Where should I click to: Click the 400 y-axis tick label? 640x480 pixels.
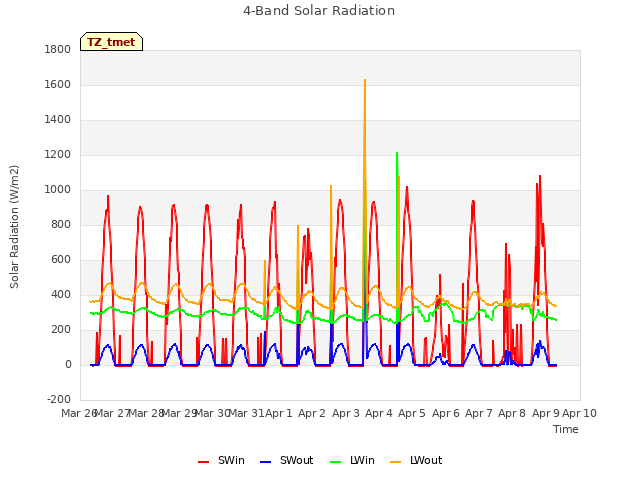click(61, 295)
